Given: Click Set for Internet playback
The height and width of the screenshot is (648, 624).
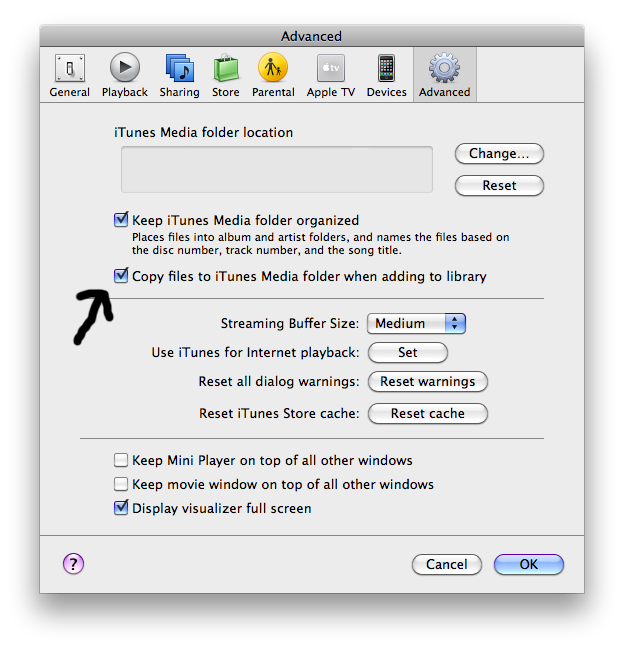Looking at the screenshot, I should click(x=407, y=353).
